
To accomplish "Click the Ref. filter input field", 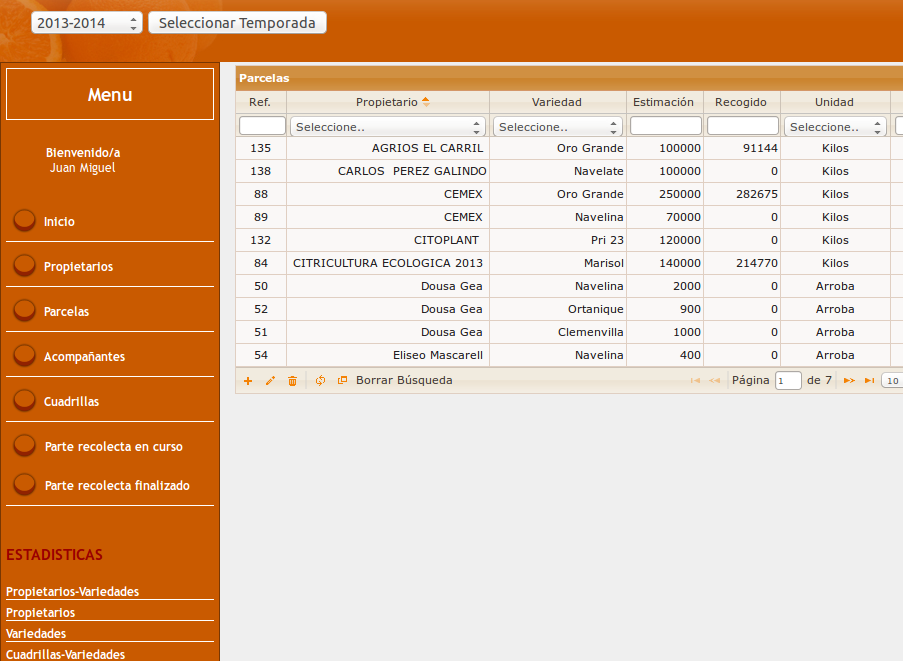I will click(x=262, y=126).
